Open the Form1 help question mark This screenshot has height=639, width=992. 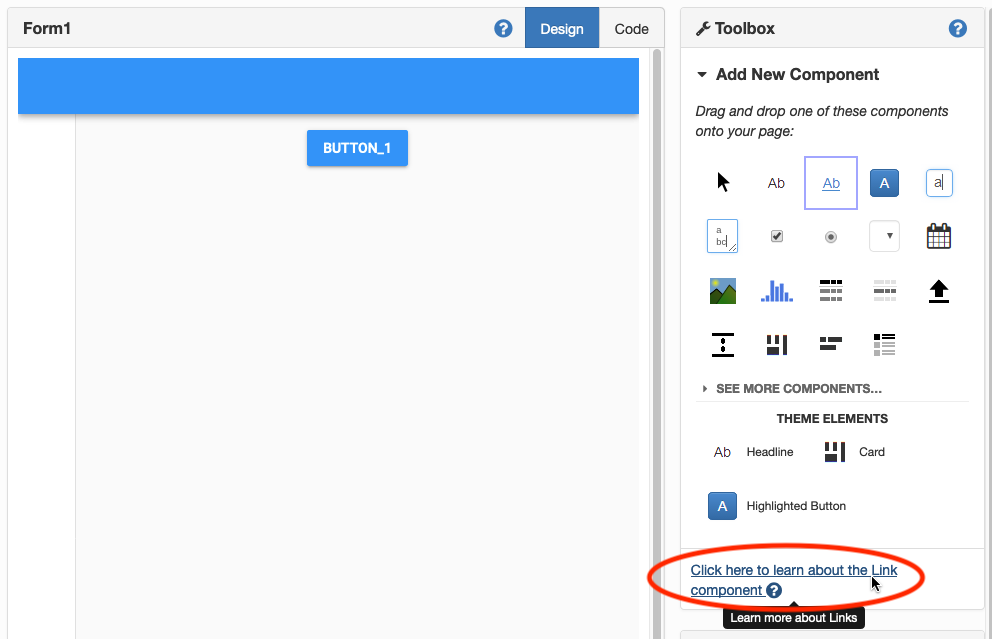click(504, 28)
